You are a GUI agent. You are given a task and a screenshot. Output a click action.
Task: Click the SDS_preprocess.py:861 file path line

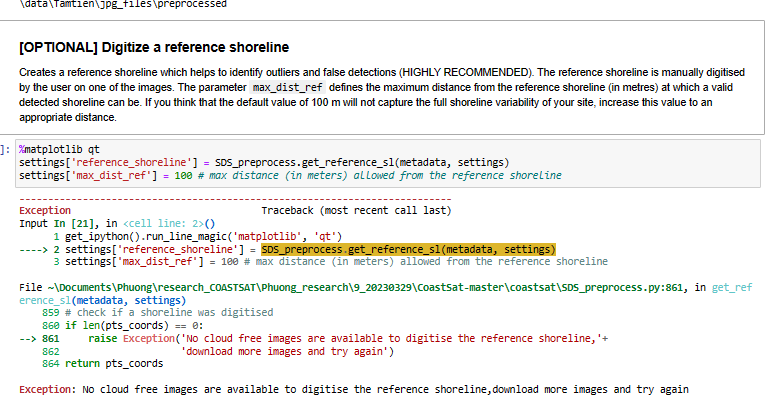click(386, 287)
